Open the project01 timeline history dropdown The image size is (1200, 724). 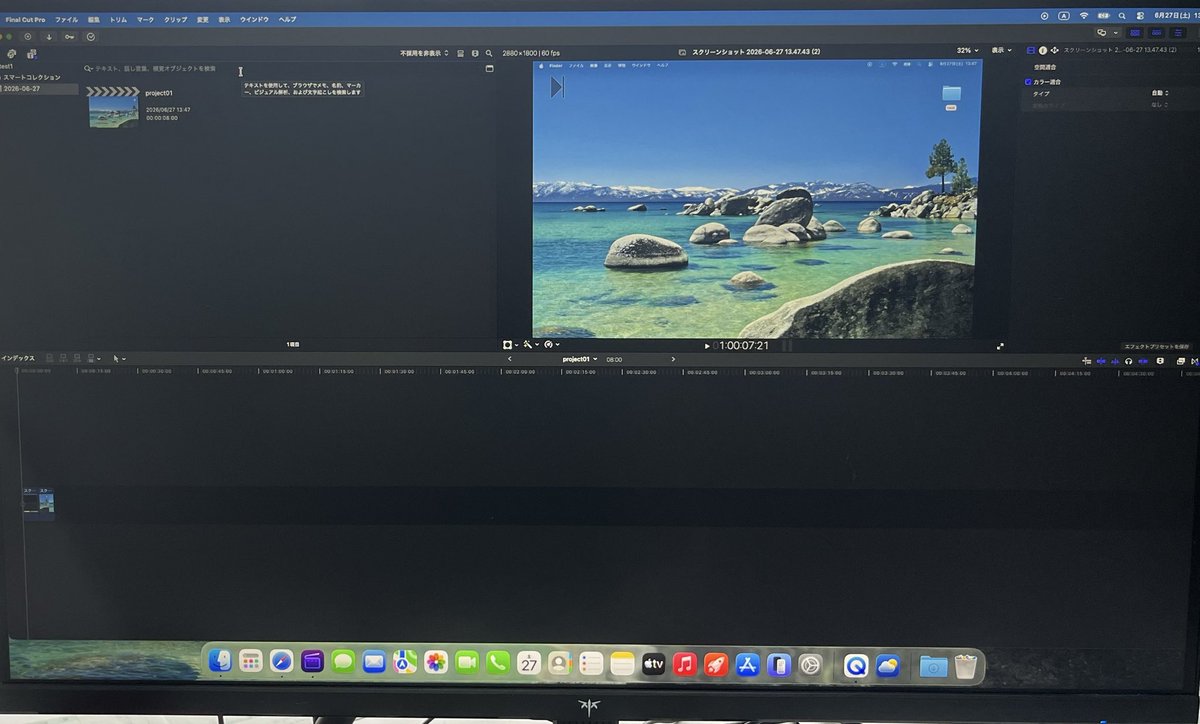580,359
